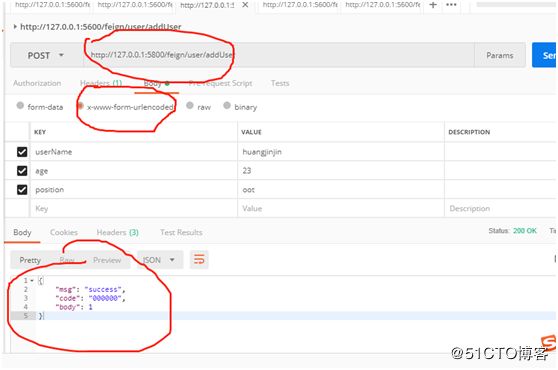Close the active request tab
The height and width of the screenshot is (370, 558).
point(245,5)
